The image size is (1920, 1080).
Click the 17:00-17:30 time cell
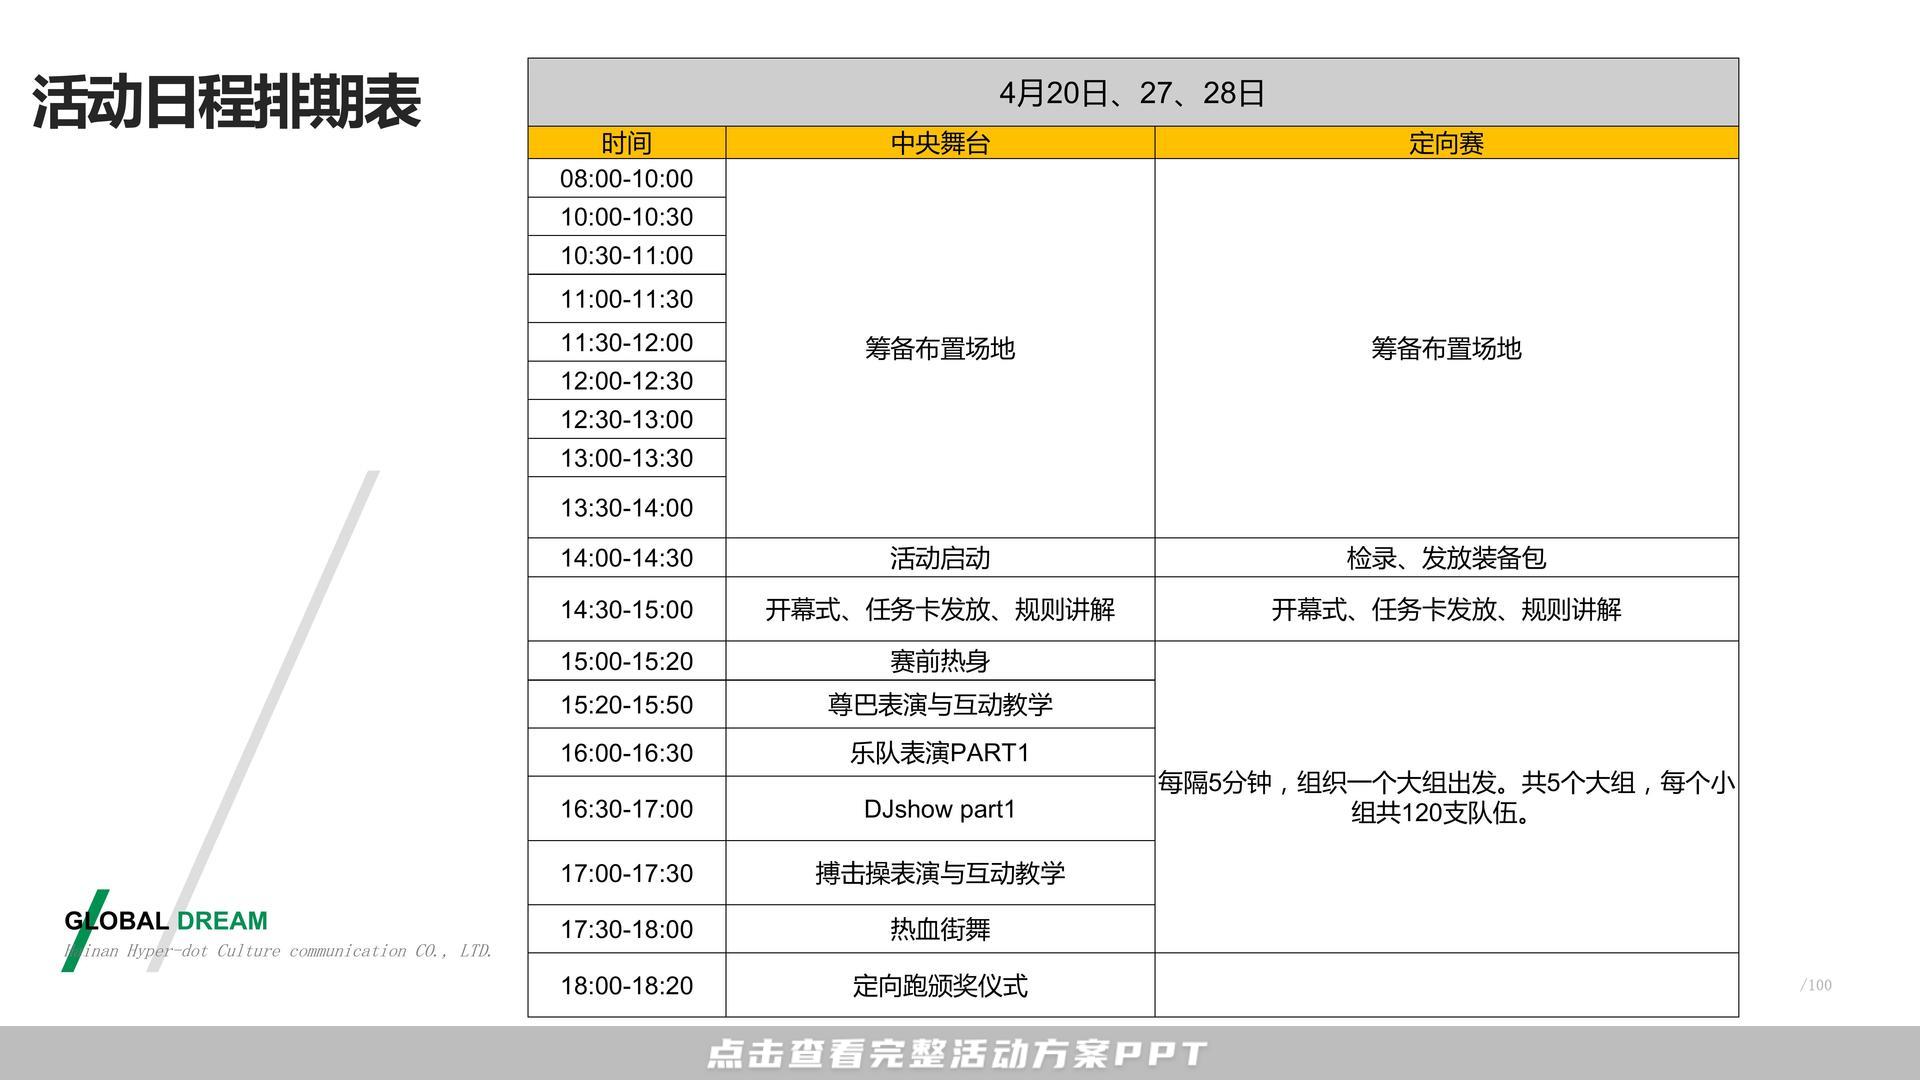(627, 873)
